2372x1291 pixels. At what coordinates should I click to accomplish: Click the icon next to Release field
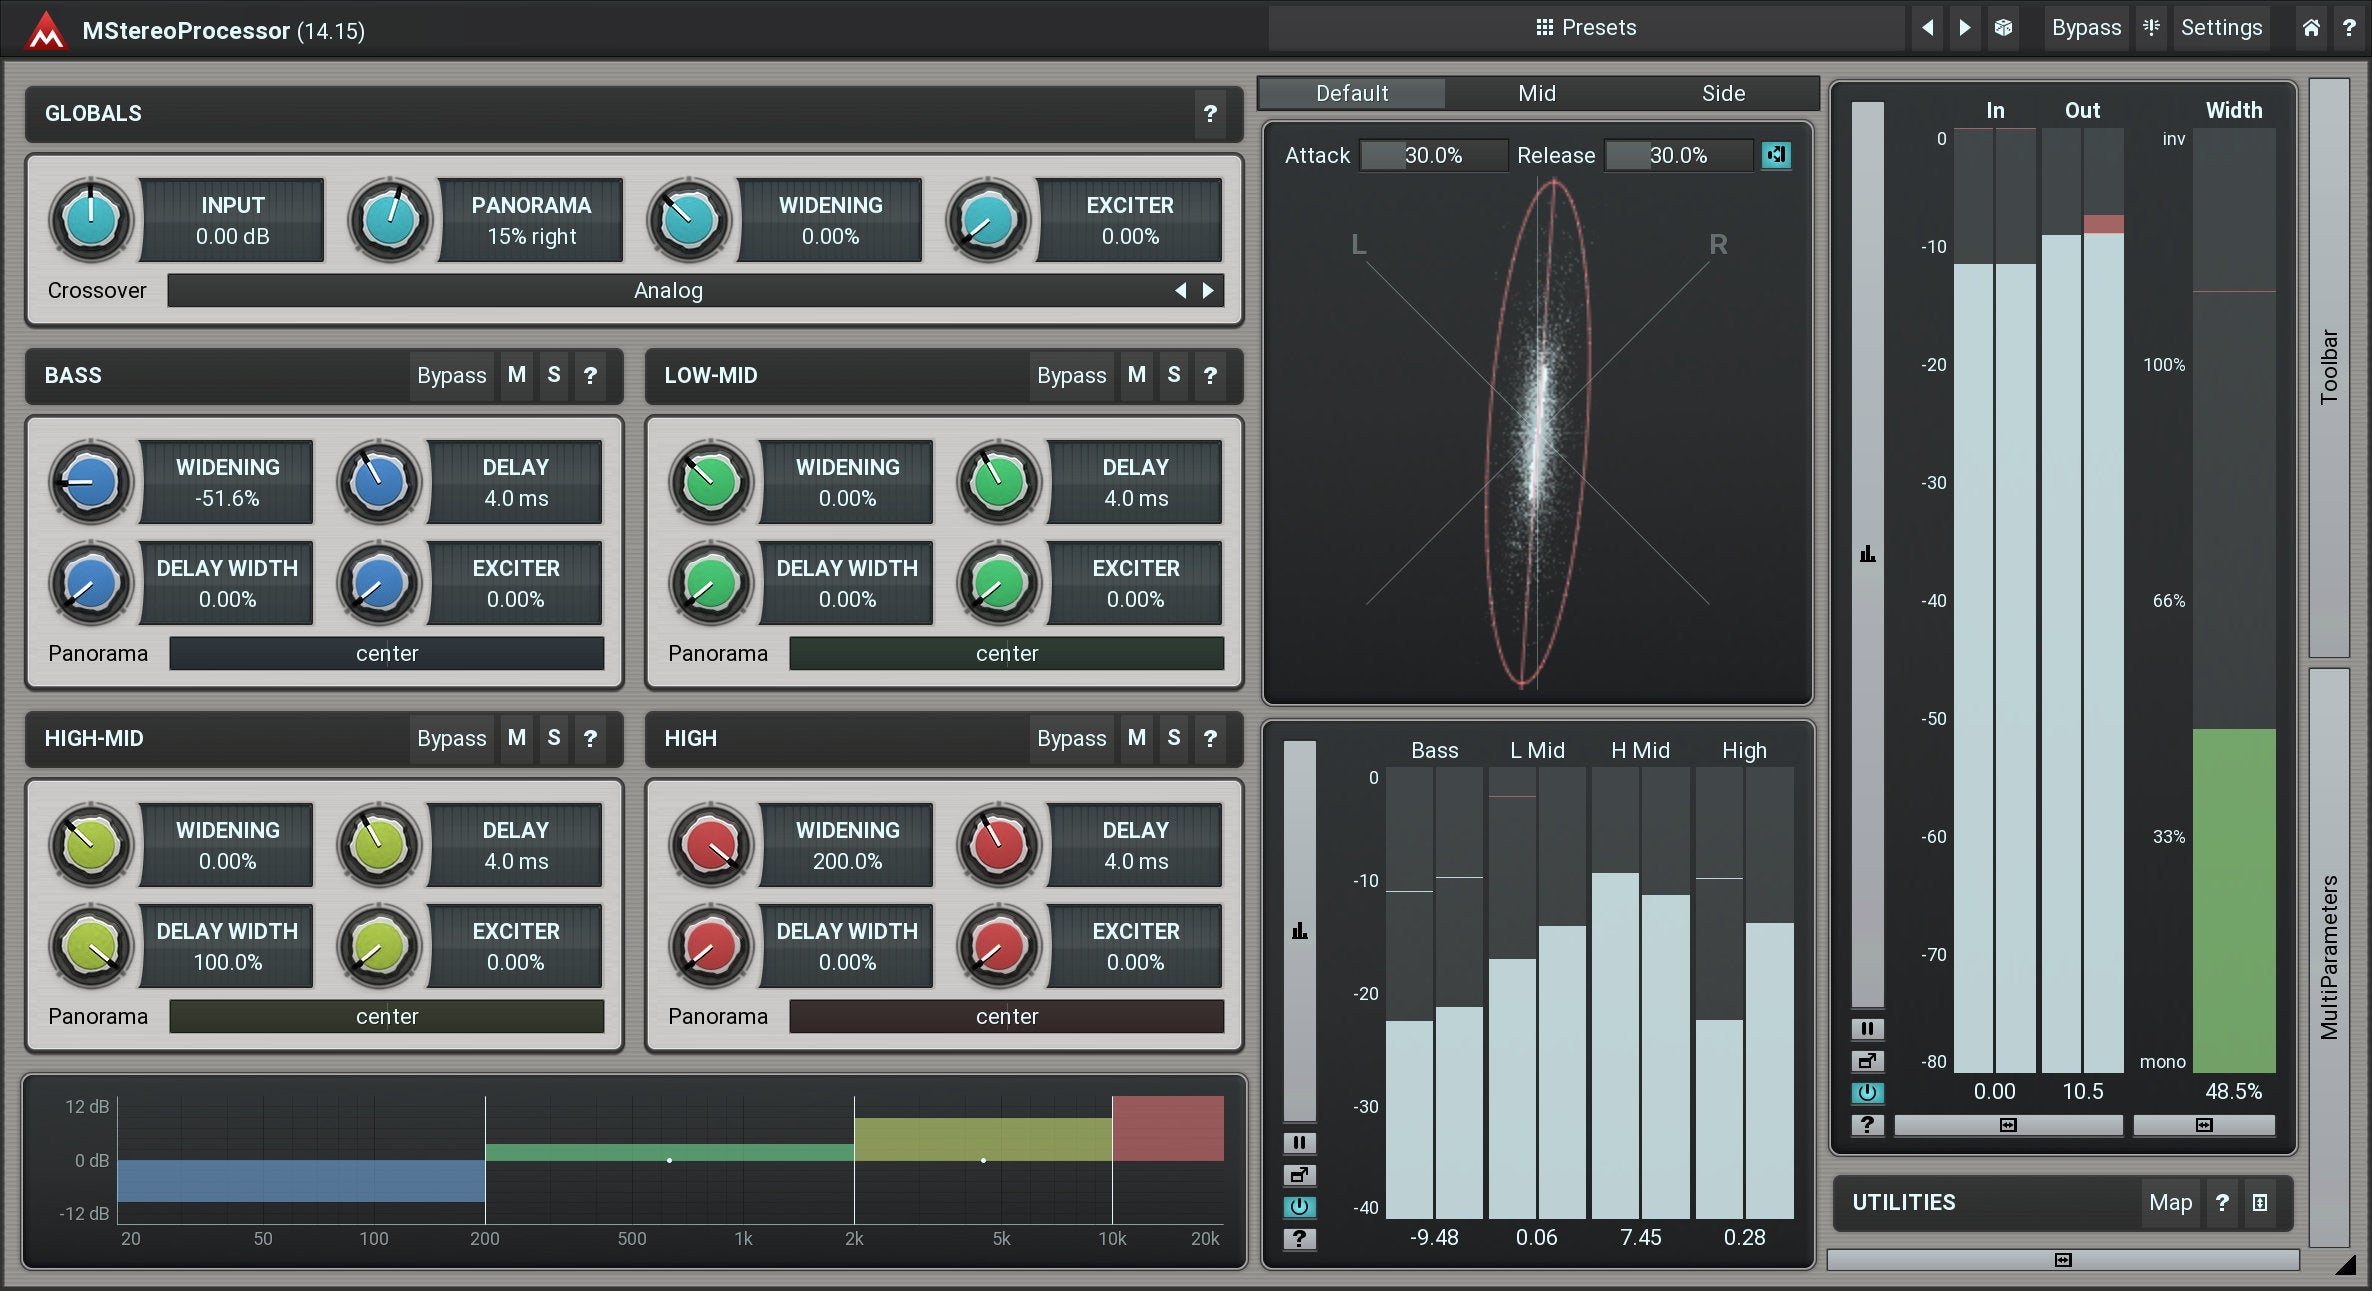coord(1776,155)
